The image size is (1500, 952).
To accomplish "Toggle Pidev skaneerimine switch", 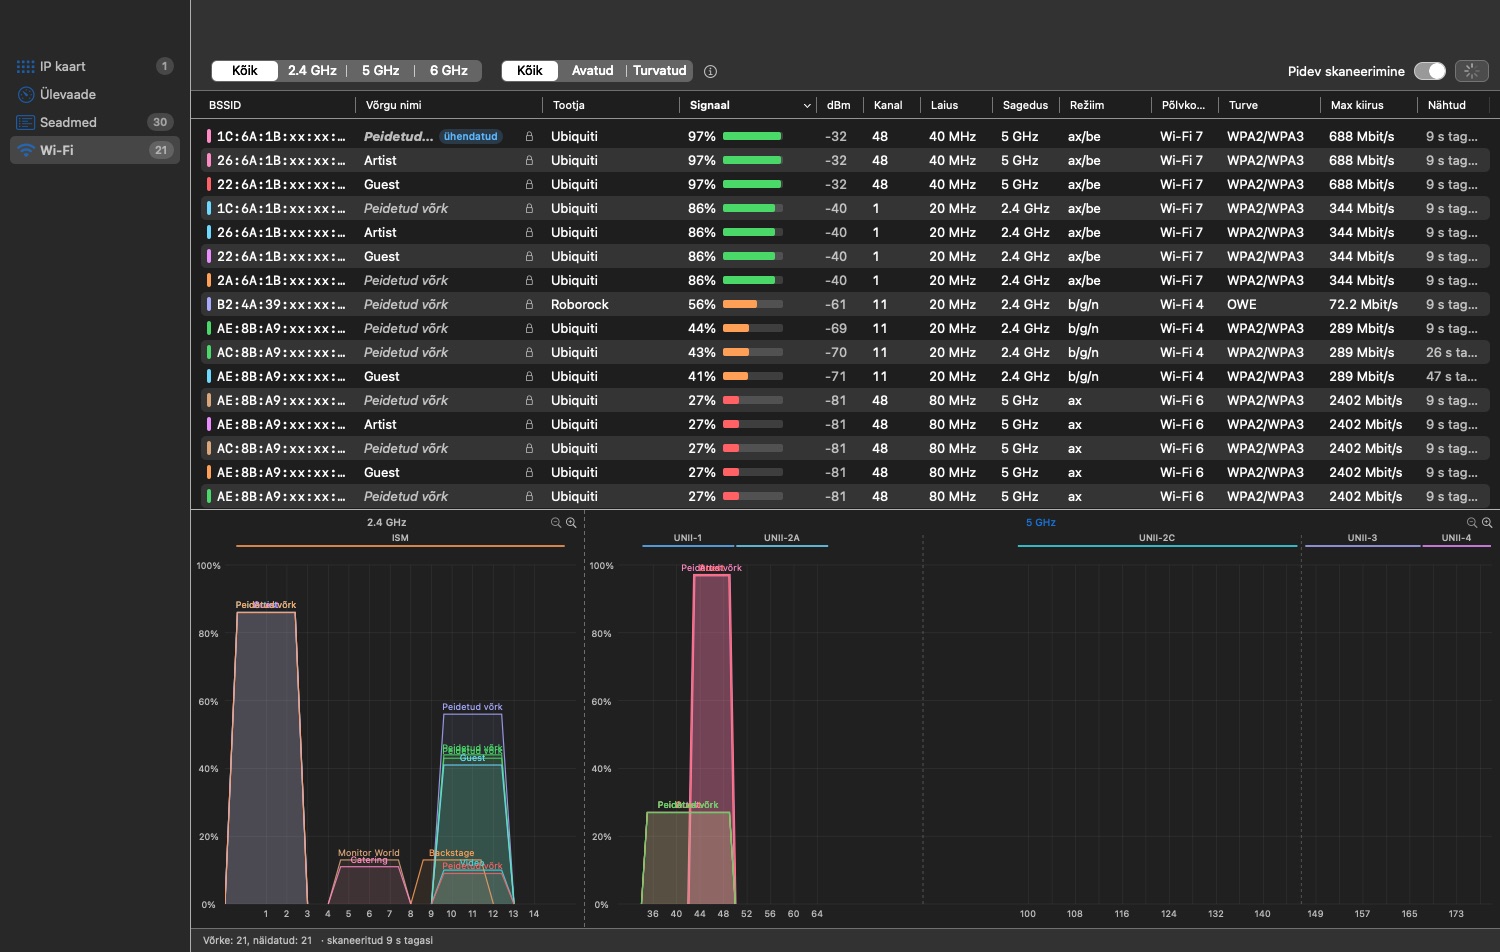I will (x=1430, y=71).
